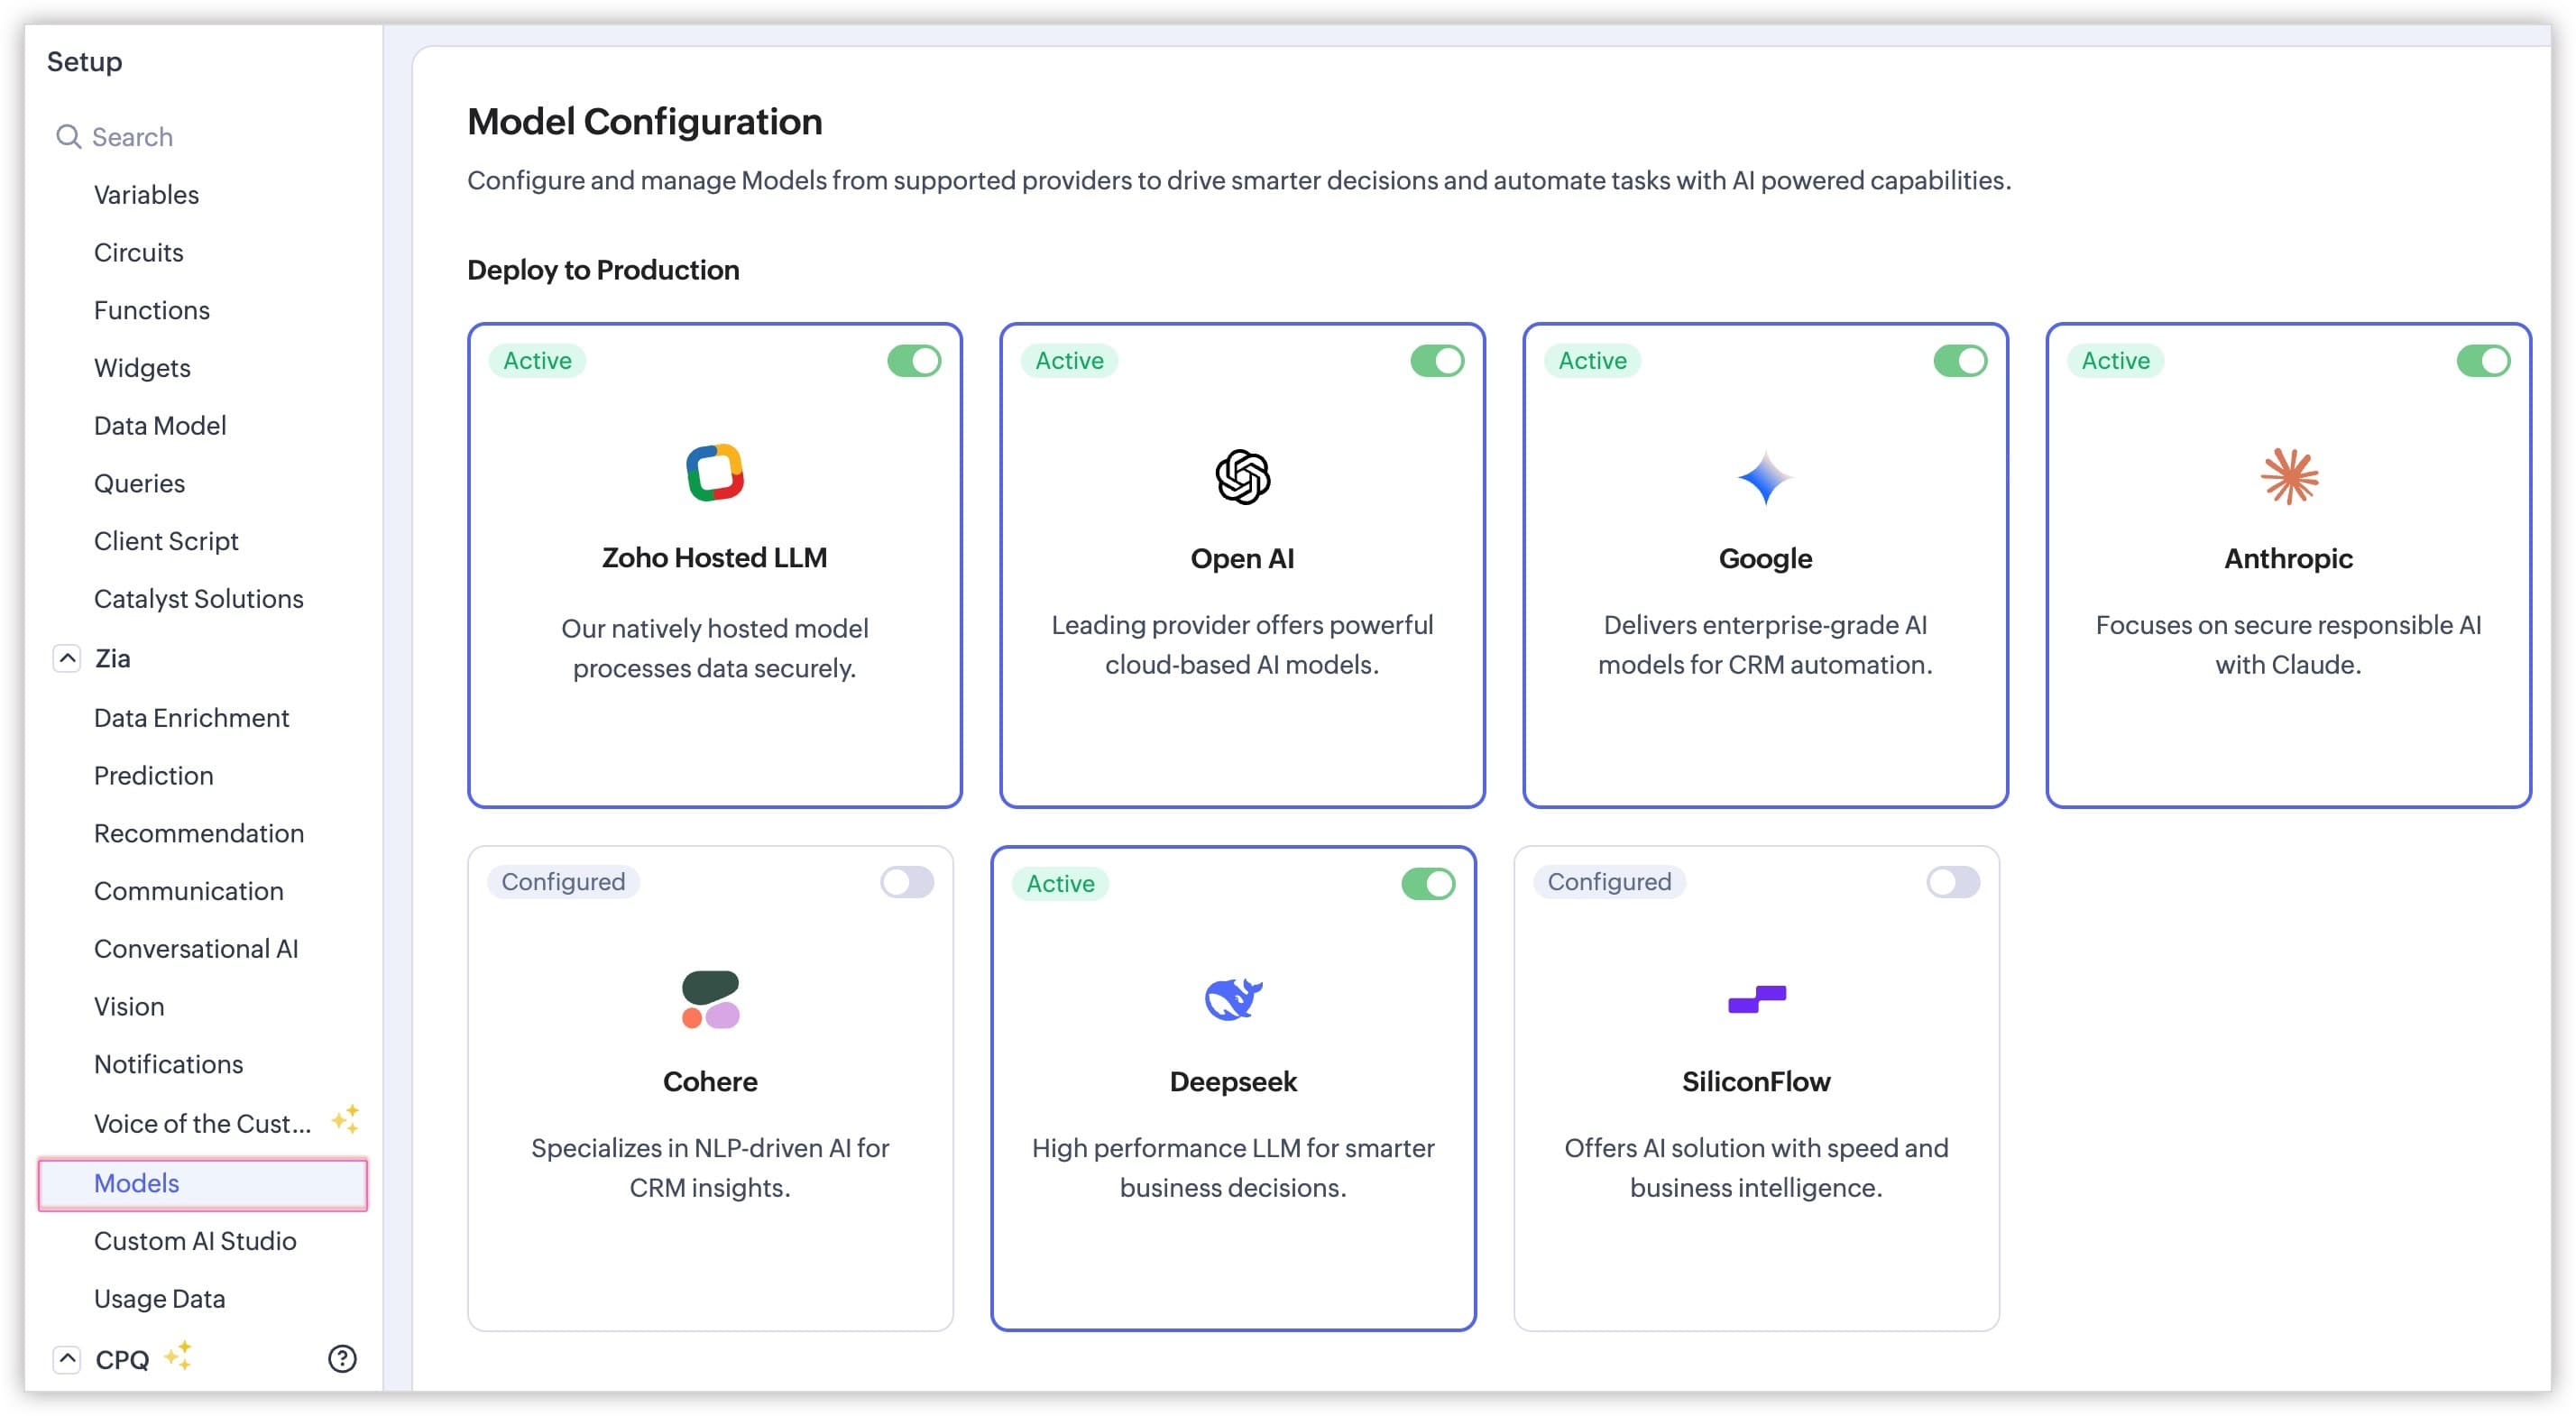This screenshot has width=2576, height=1416.
Task: Click the Cohere logo icon
Action: 710,999
